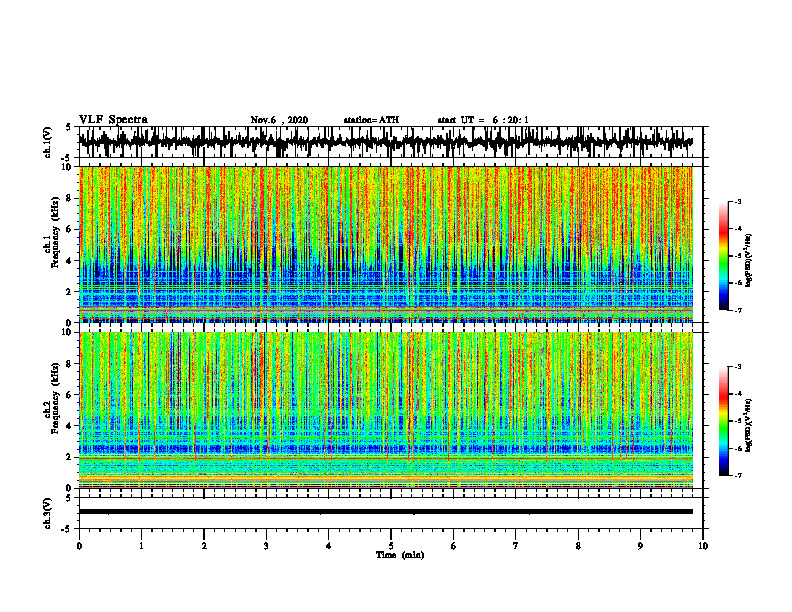Click the "ch.1(V)" axis label

coord(47,143)
